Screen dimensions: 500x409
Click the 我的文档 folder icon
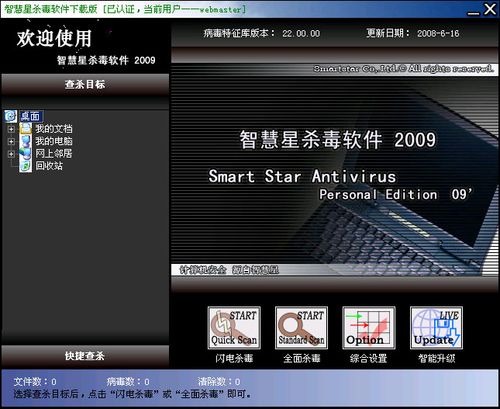coord(25,129)
